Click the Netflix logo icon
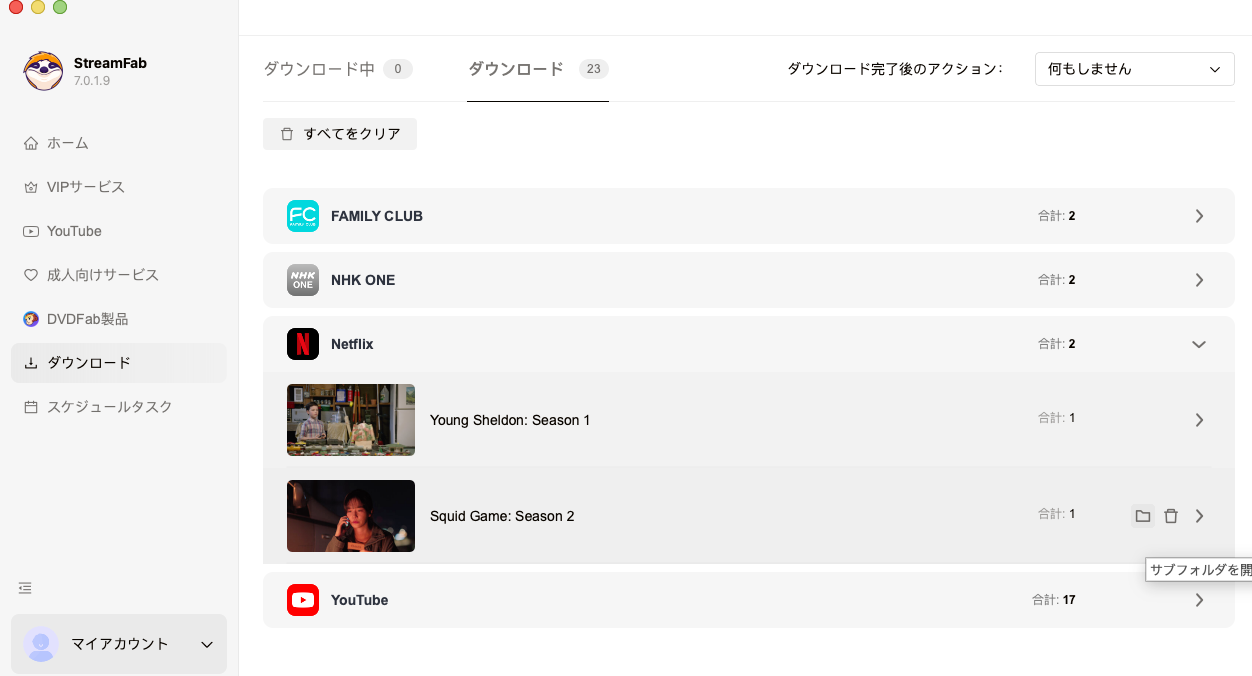 [x=303, y=344]
